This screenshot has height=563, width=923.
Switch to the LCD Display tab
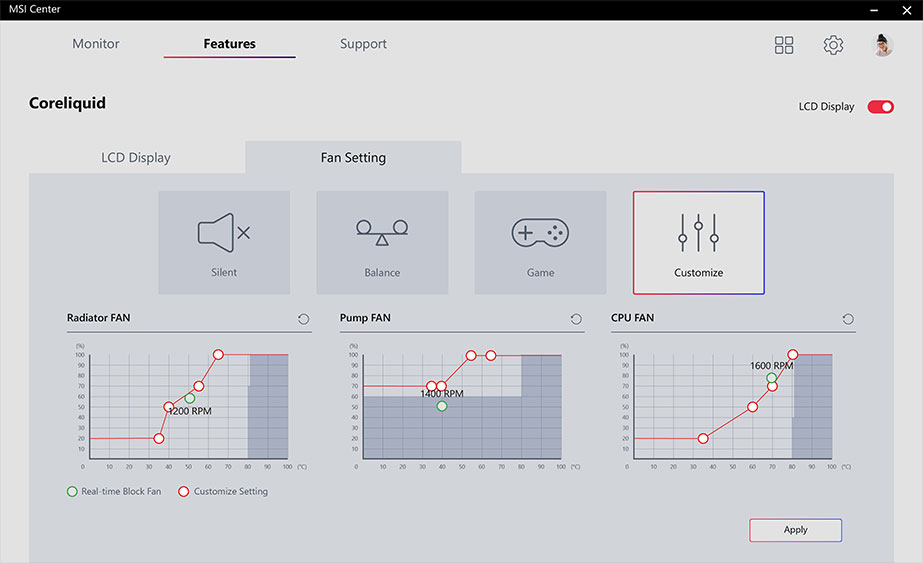pos(136,158)
